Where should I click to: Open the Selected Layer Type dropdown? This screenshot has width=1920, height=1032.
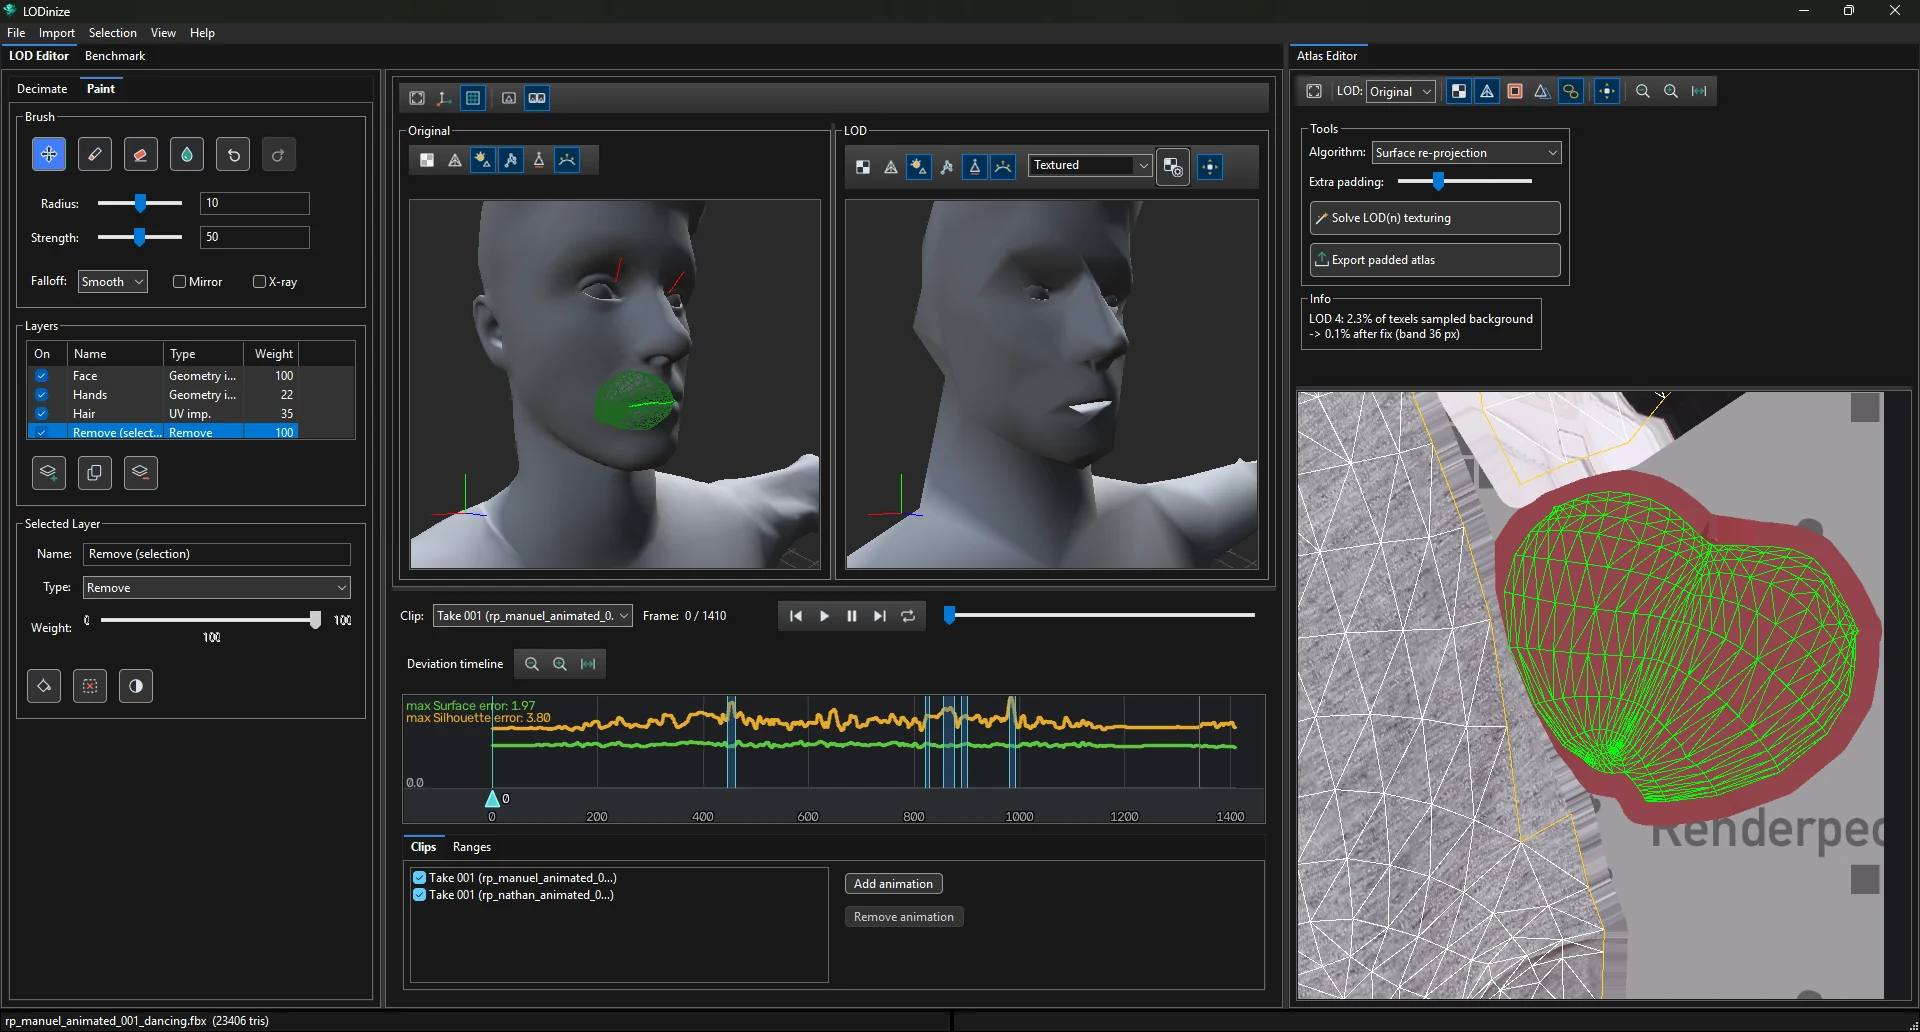coord(217,588)
